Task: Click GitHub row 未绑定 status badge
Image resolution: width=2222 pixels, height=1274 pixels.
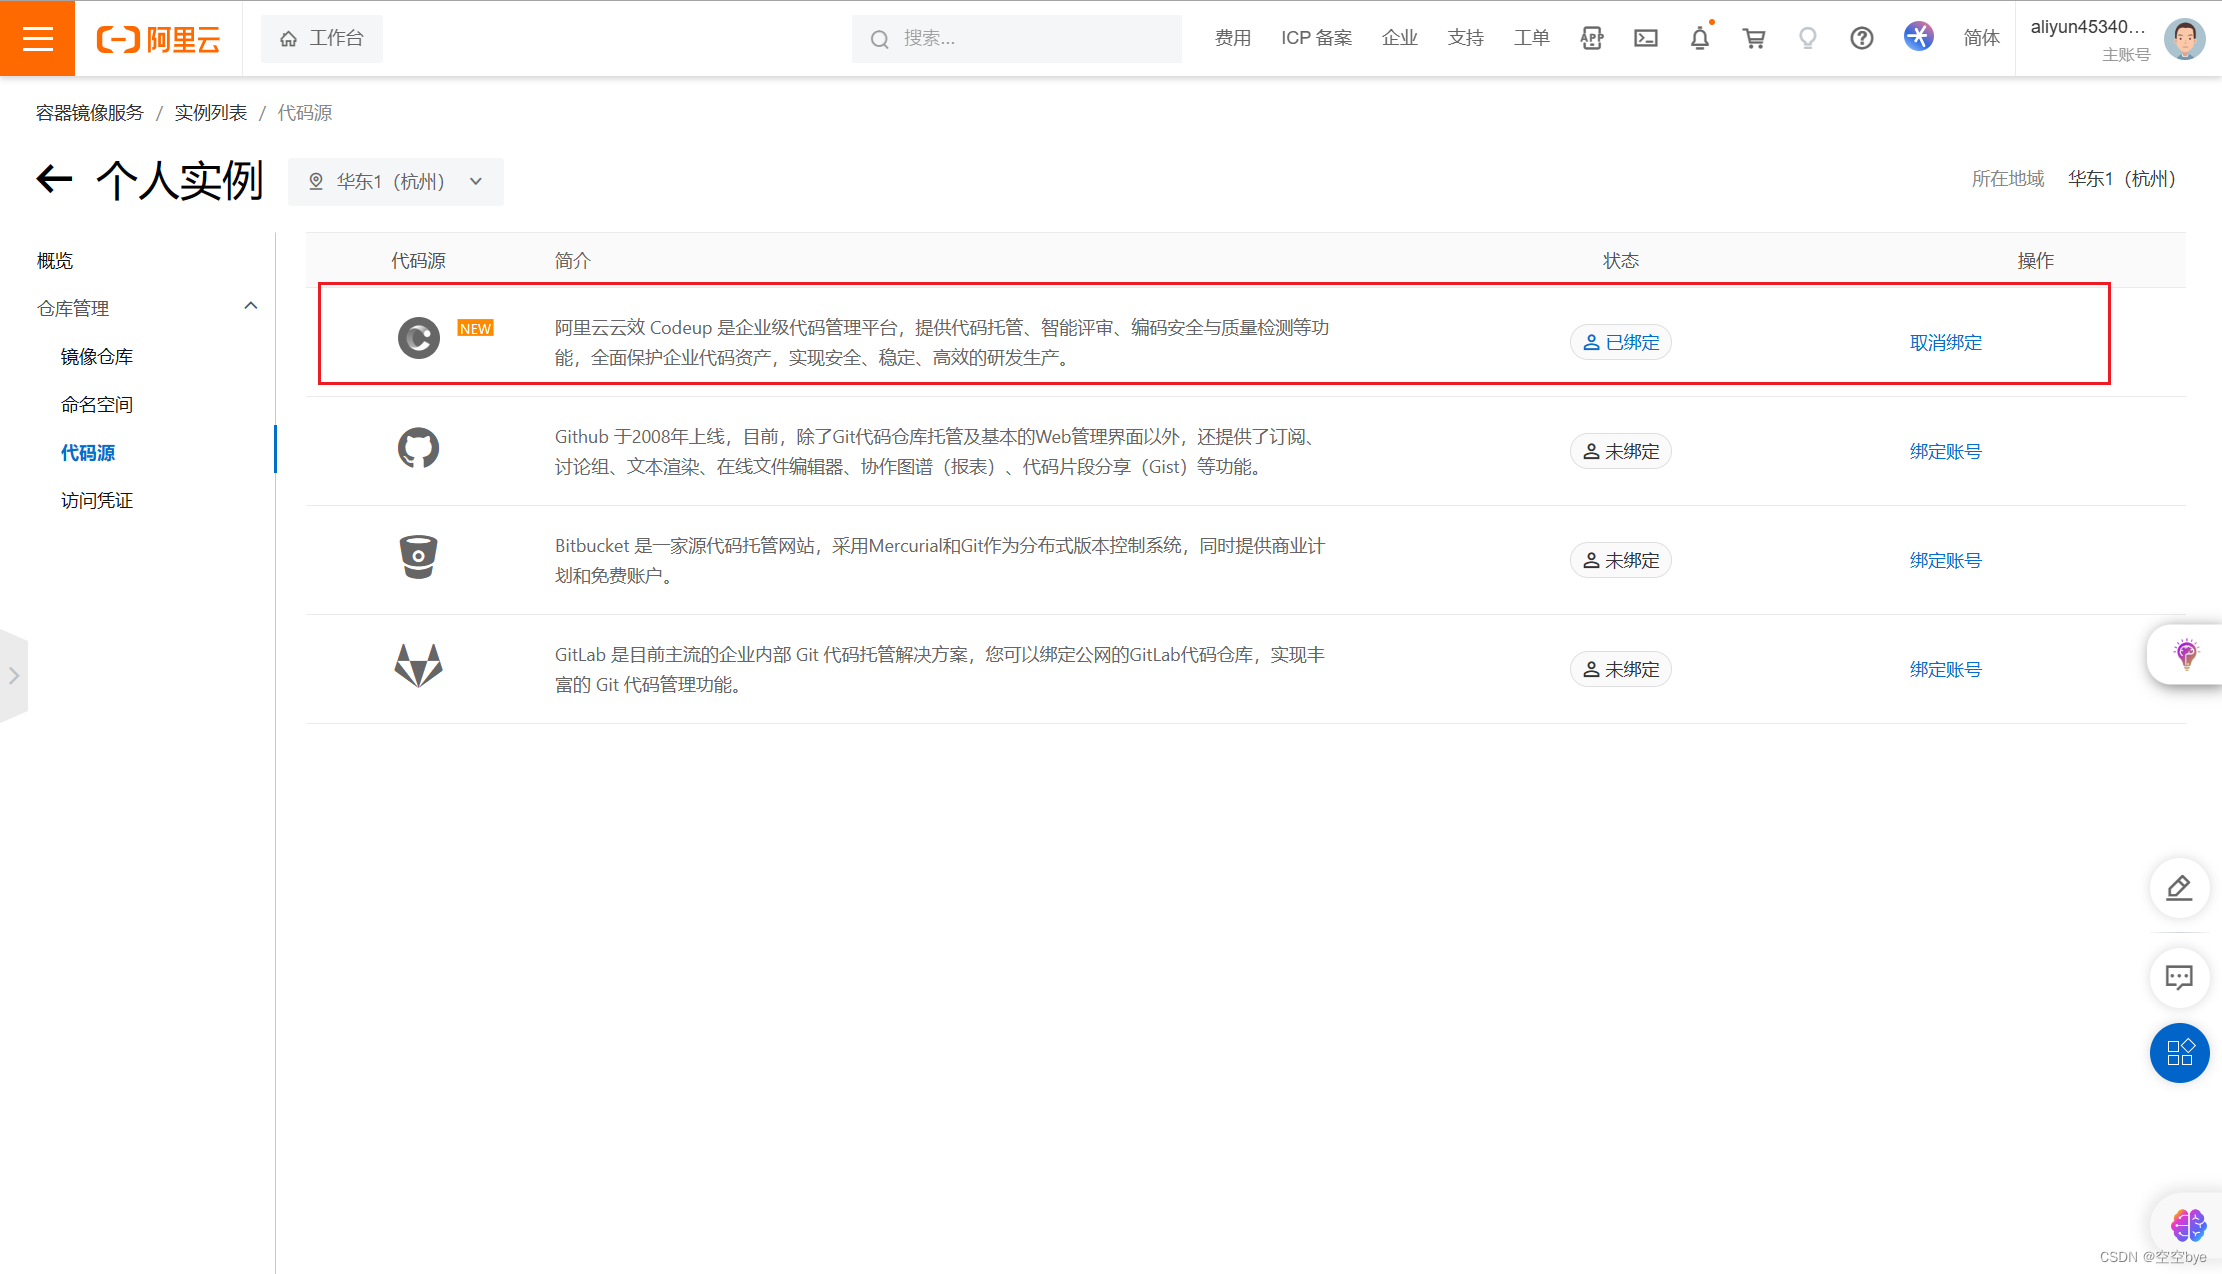Action: click(x=1621, y=451)
